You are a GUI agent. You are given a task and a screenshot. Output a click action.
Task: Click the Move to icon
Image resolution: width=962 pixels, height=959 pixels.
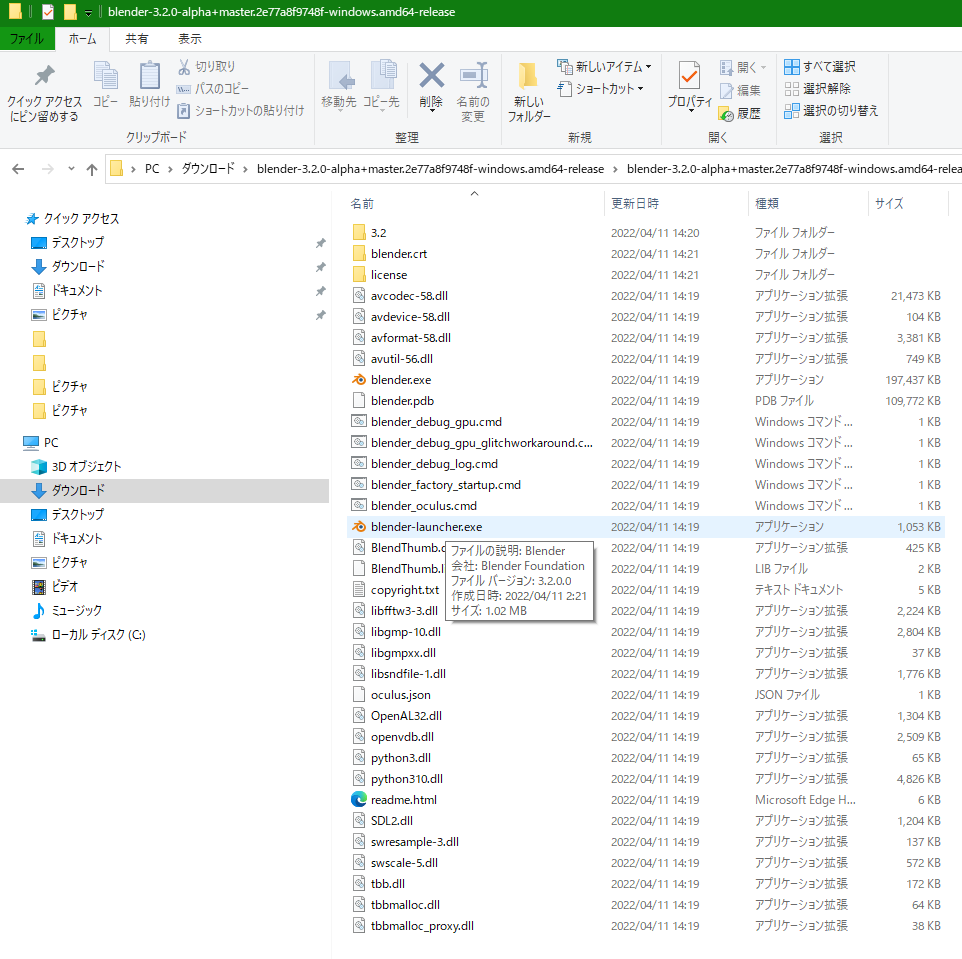[341, 76]
